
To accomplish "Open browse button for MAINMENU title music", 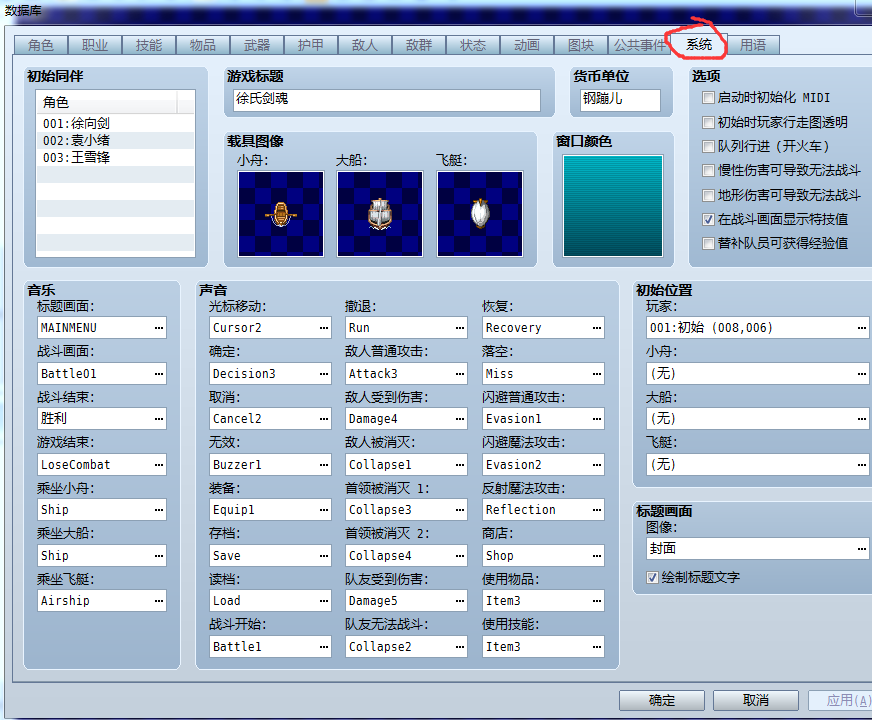I will (x=159, y=328).
